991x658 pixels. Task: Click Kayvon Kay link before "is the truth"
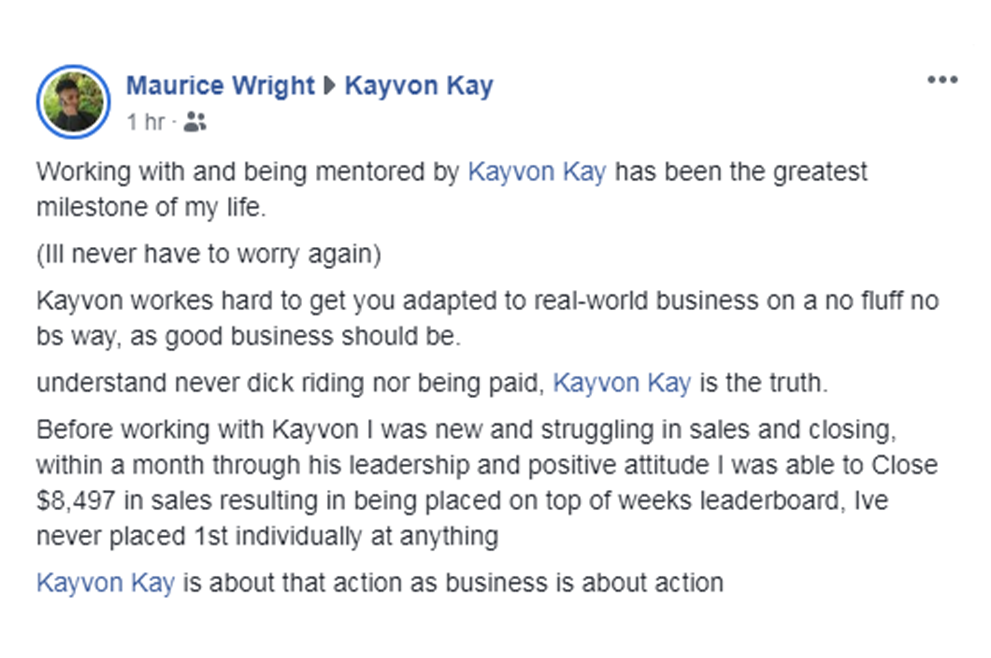[621, 382]
